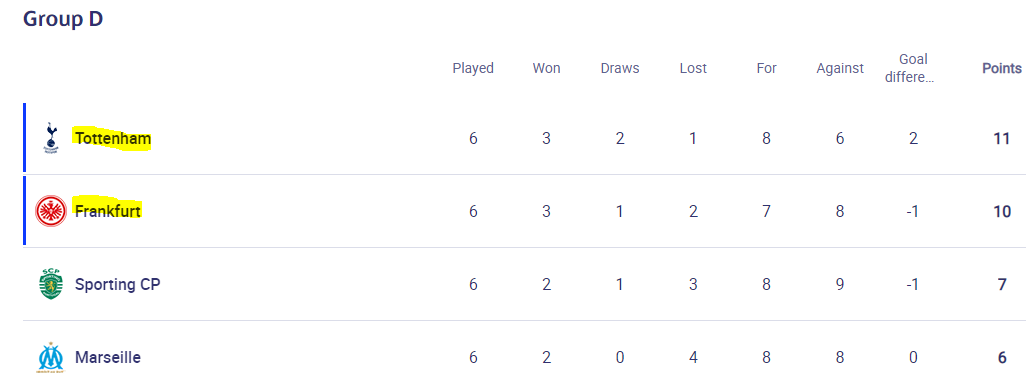
Task: Open the Frankfurt team link
Action: 108,211
